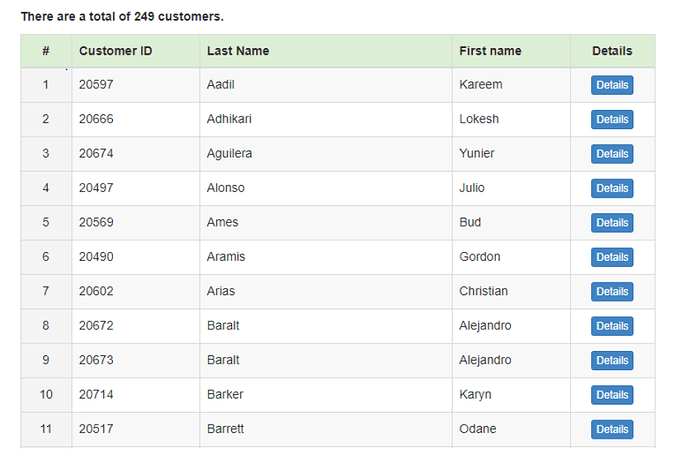Click the Last Name column header

point(238,51)
